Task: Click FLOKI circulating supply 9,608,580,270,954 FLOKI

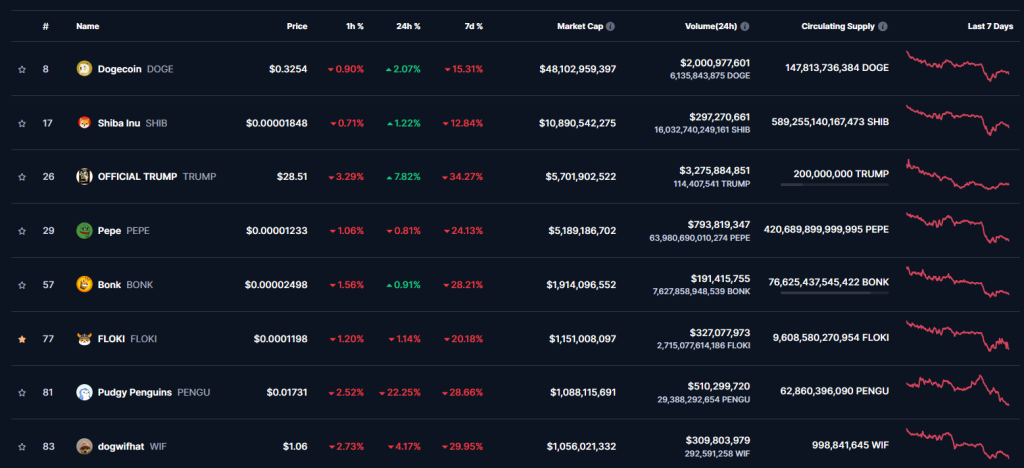Action: 831,338
